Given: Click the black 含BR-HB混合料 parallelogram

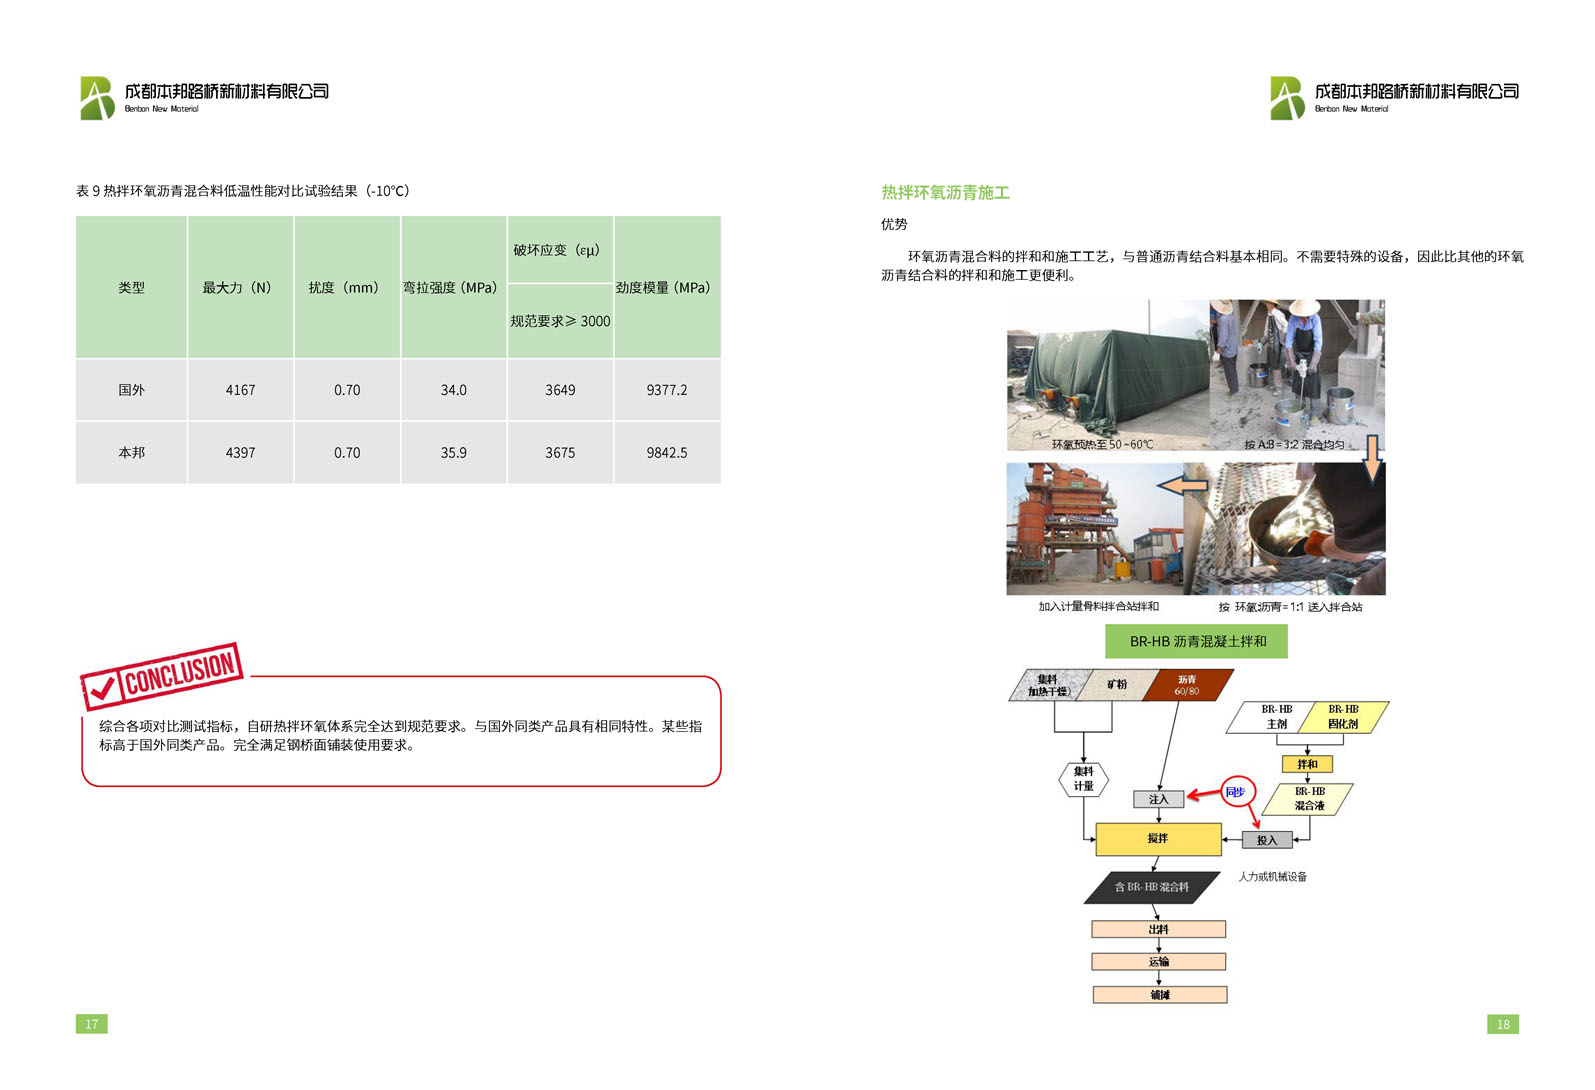Looking at the screenshot, I should (1152, 887).
